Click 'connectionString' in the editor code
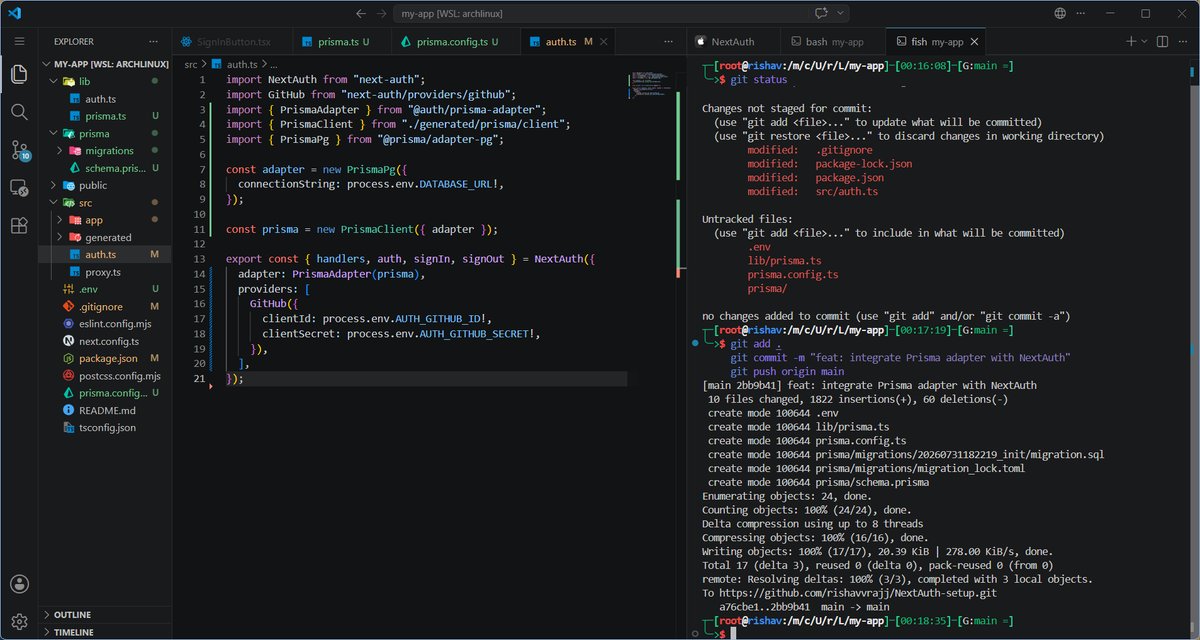 tap(286, 184)
